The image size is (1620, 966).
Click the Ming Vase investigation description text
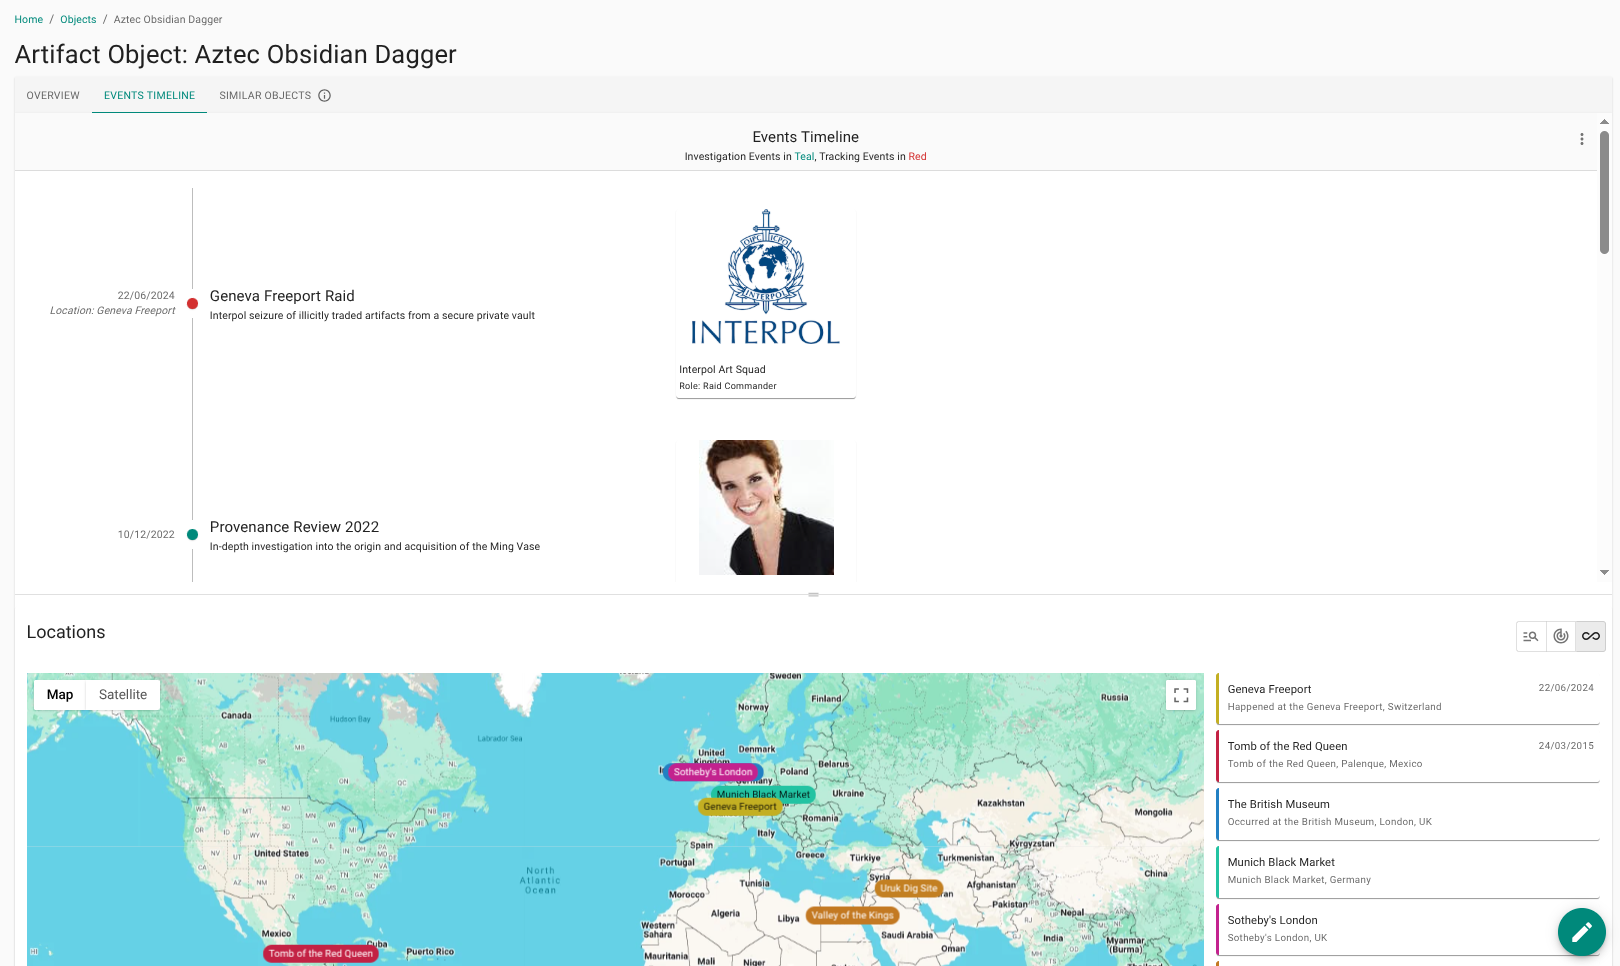click(x=375, y=547)
